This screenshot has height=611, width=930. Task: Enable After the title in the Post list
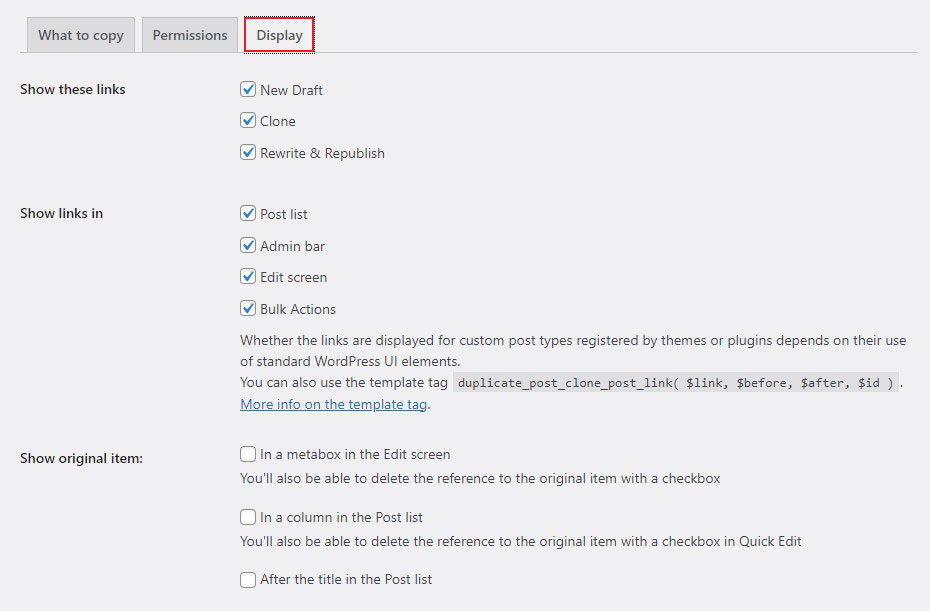point(248,580)
